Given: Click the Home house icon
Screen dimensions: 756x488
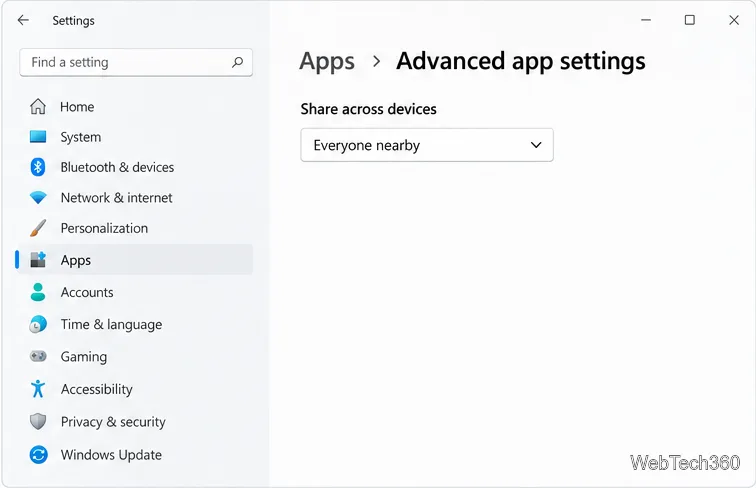Looking at the screenshot, I should coord(38,107).
